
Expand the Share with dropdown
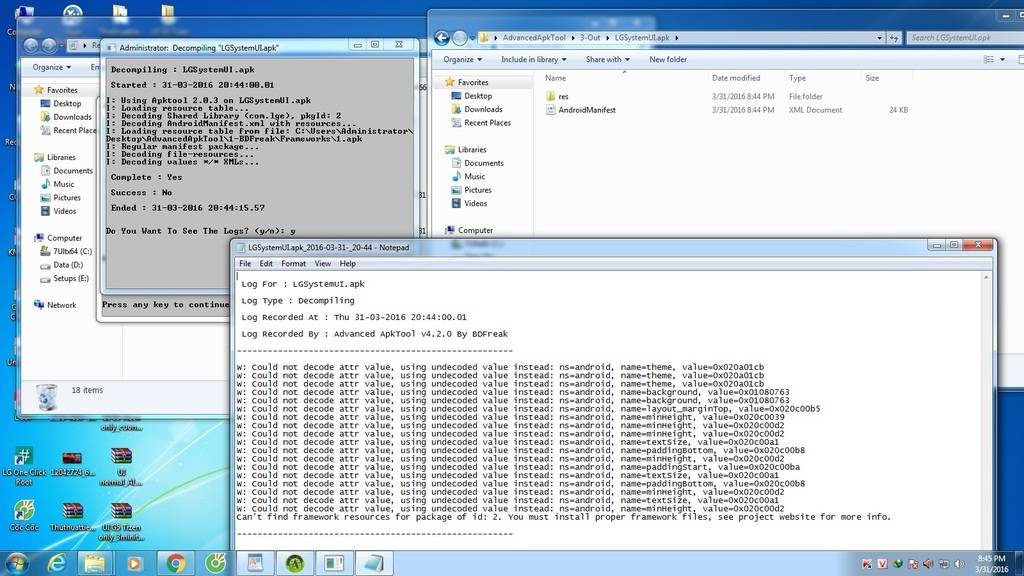click(607, 59)
